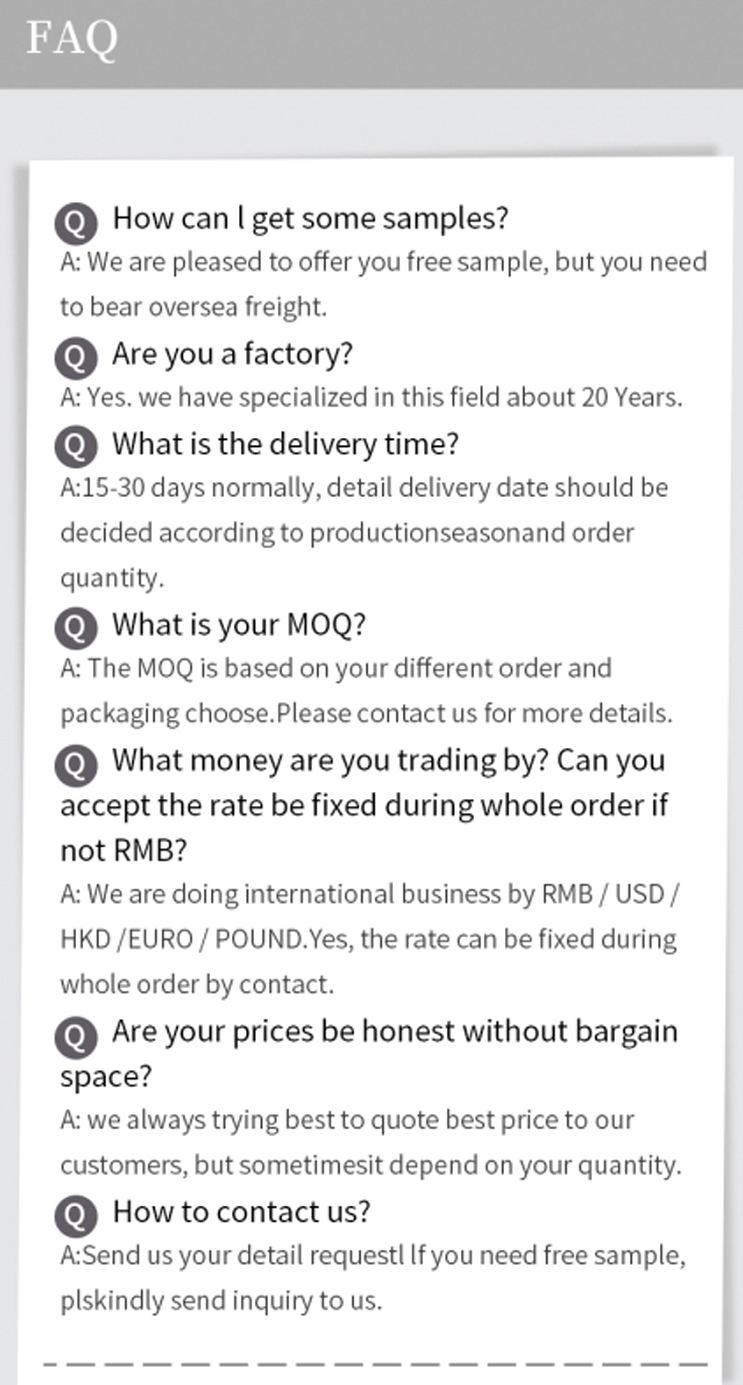743x1385 pixels.
Task: Expand the "How can I get some samples?" question
Action: pos(310,218)
